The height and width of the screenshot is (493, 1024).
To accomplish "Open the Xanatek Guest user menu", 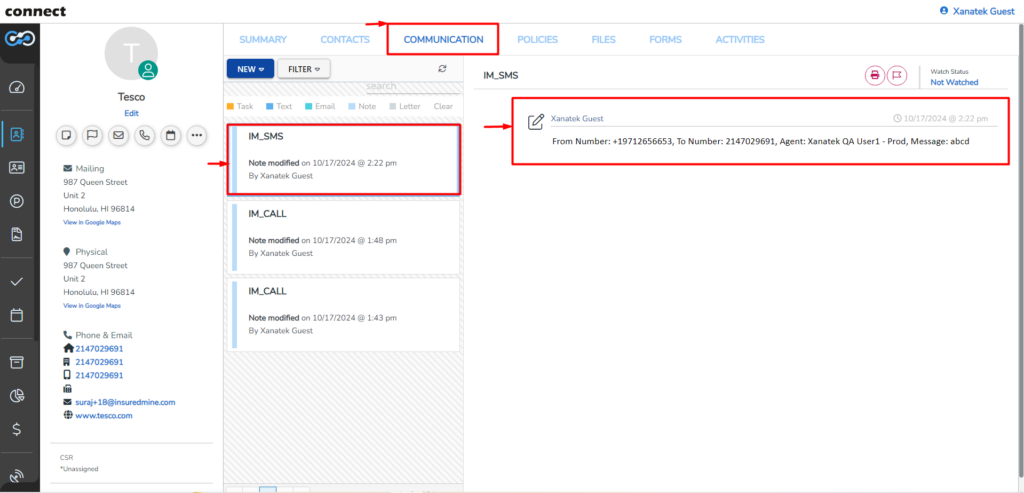I will point(977,11).
